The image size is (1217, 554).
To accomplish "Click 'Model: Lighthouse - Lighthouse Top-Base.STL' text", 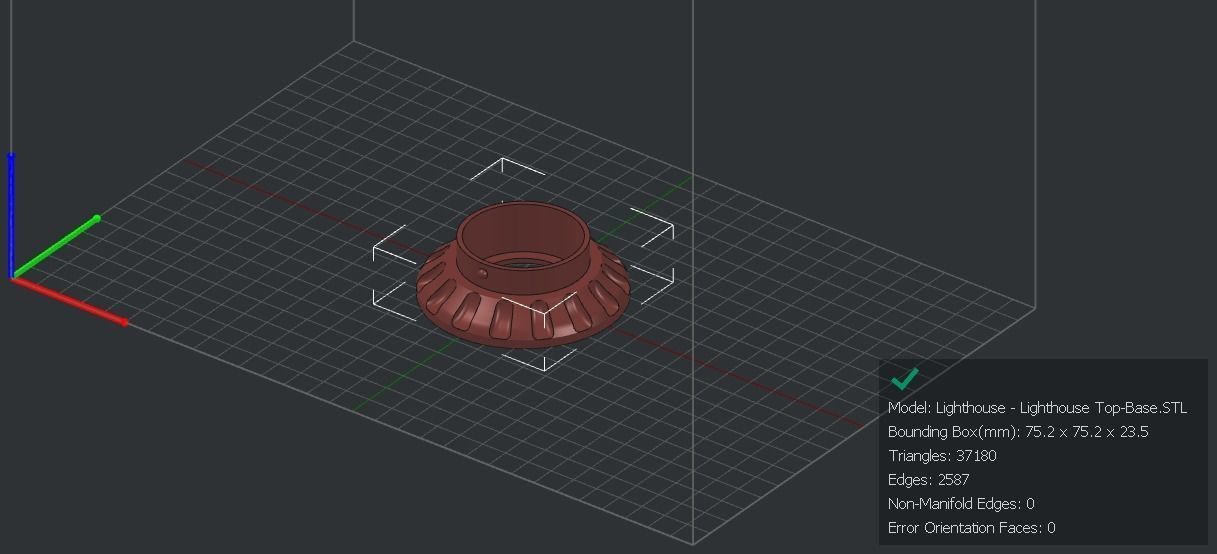I will pos(1037,408).
